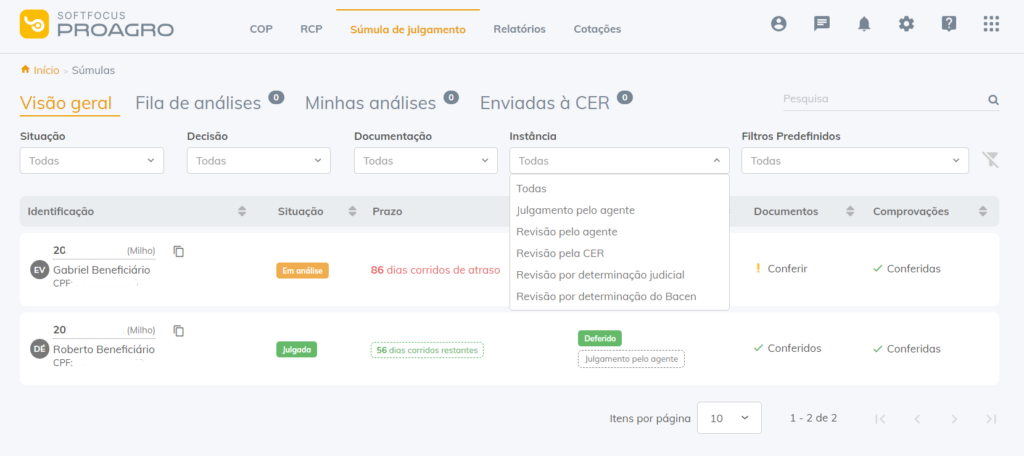
Task: Switch to the Fila de análises tab
Action: pyautogui.click(x=198, y=103)
